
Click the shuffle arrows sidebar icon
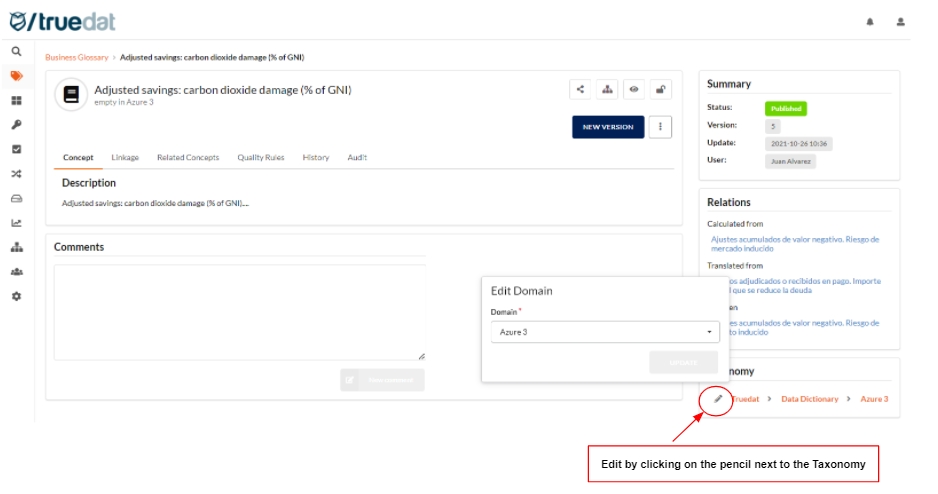(16, 174)
